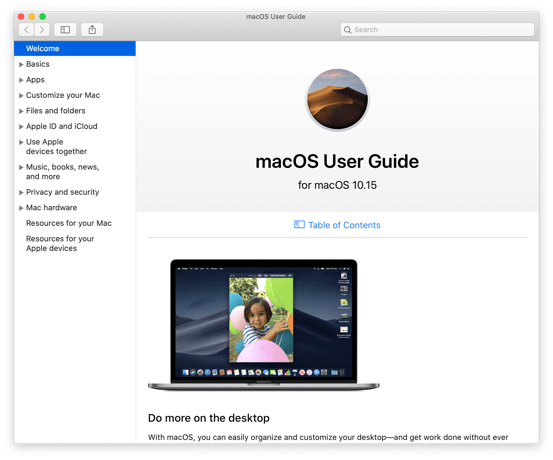Expand the Customize your Mac triangle
The height and width of the screenshot is (460, 553).
(x=21, y=95)
